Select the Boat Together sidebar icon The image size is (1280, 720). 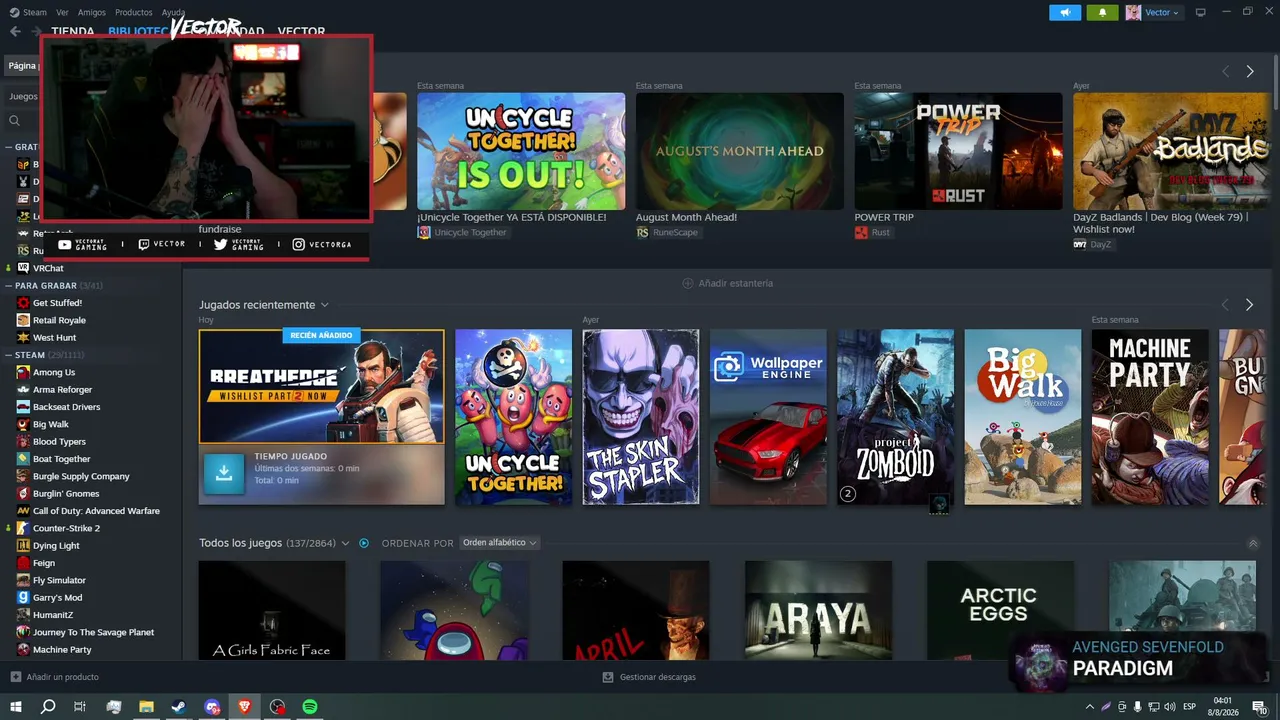[x=23, y=459]
